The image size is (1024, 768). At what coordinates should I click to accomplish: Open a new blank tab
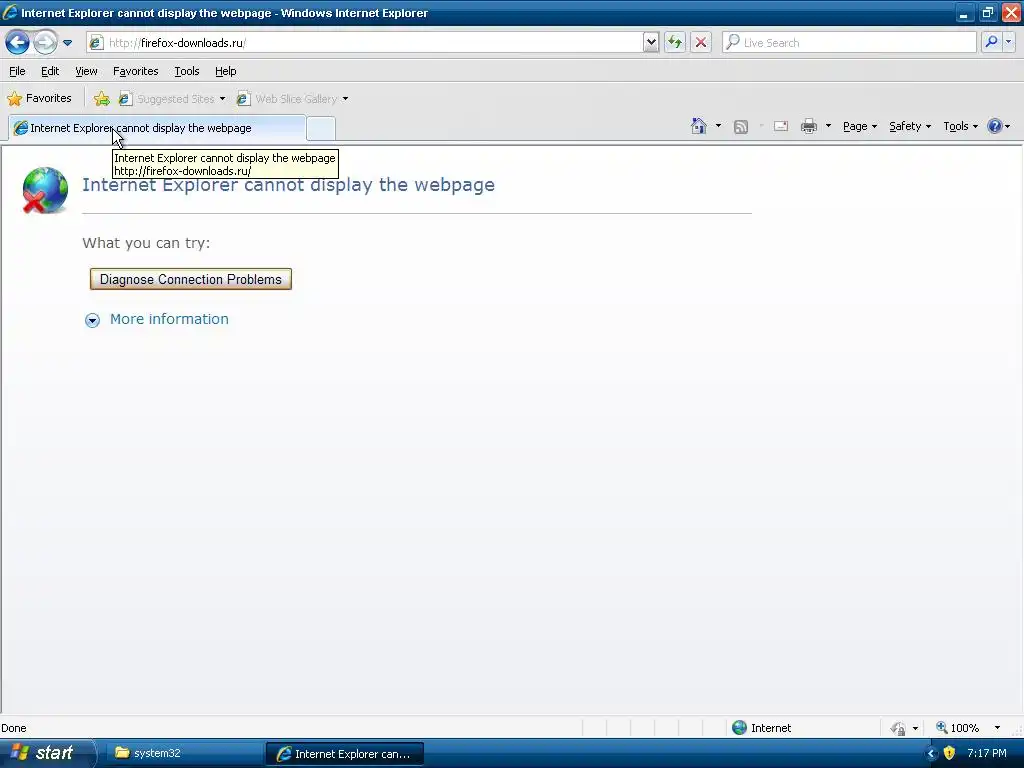[x=321, y=129]
